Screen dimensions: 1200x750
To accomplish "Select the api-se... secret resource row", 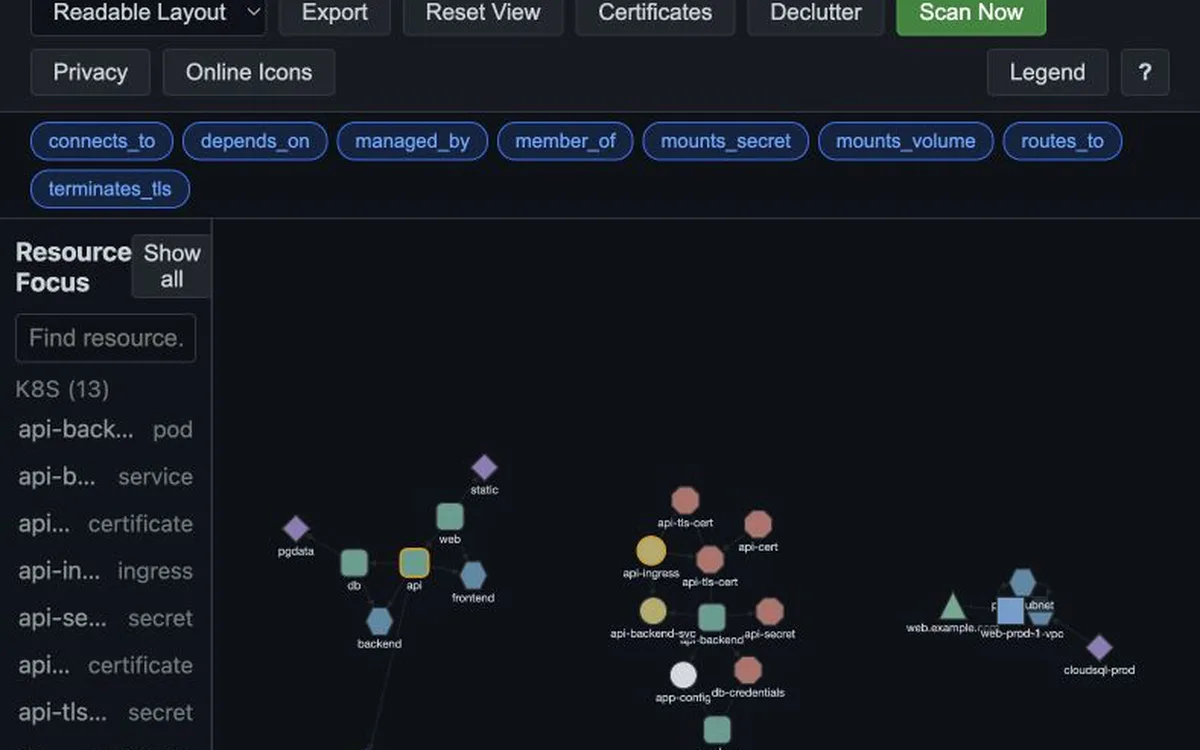I will click(x=106, y=618).
